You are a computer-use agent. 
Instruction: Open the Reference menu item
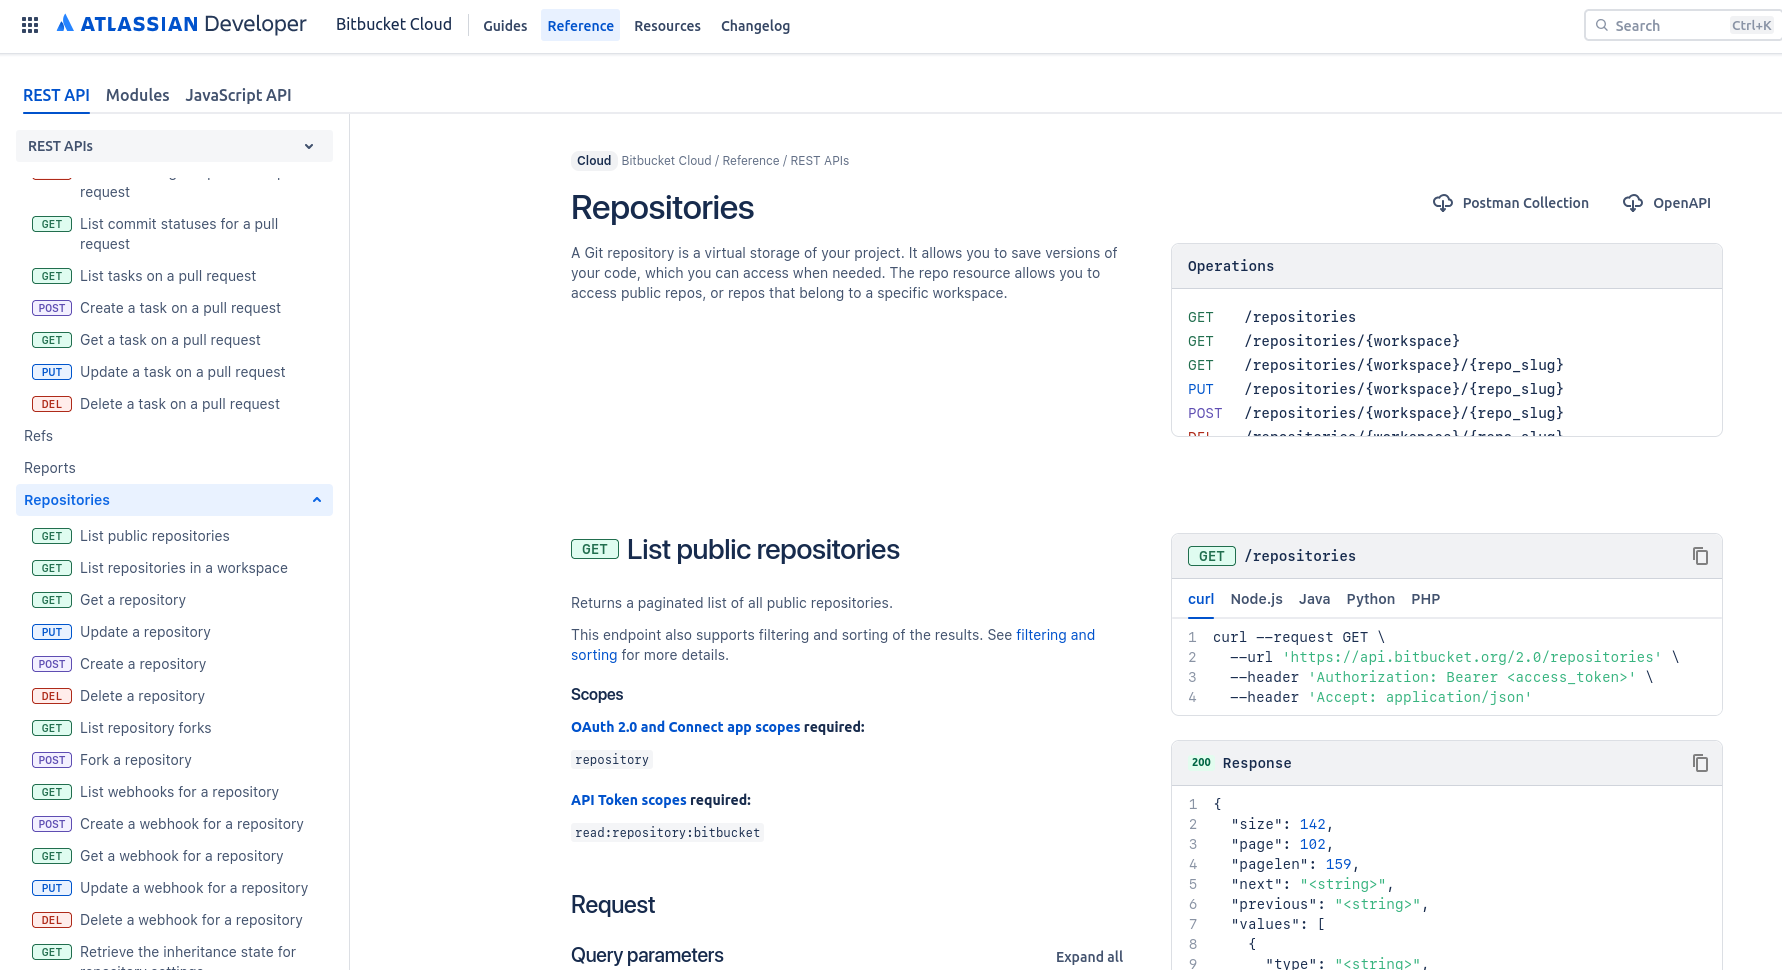[x=580, y=26]
